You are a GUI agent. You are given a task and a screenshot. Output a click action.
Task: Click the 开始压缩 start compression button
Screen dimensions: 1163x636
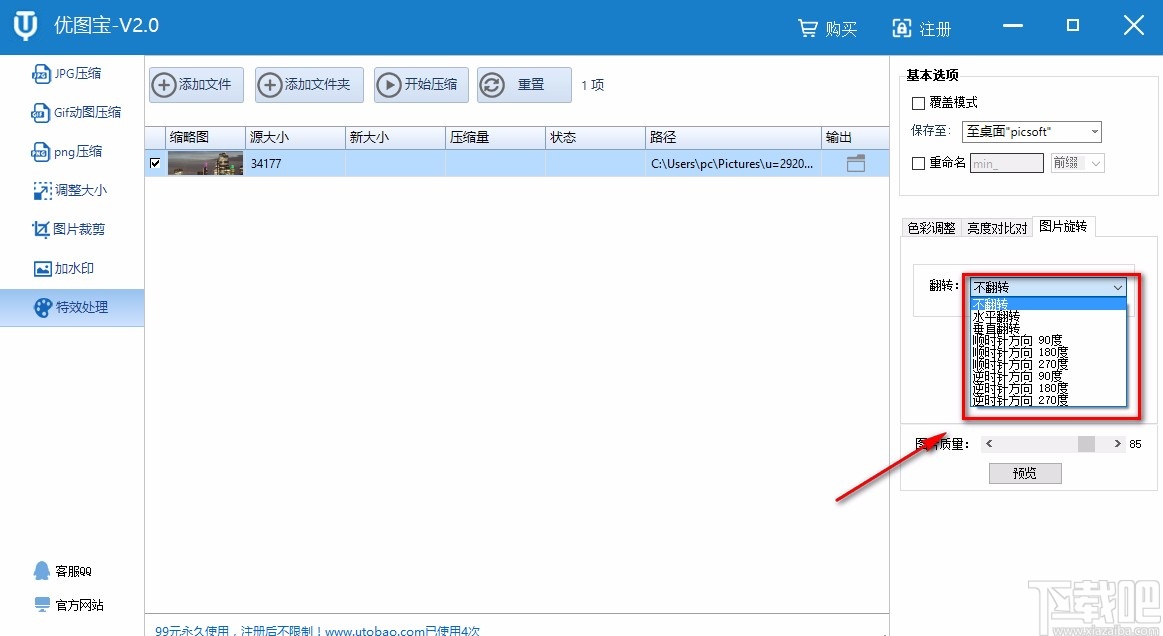pos(420,85)
